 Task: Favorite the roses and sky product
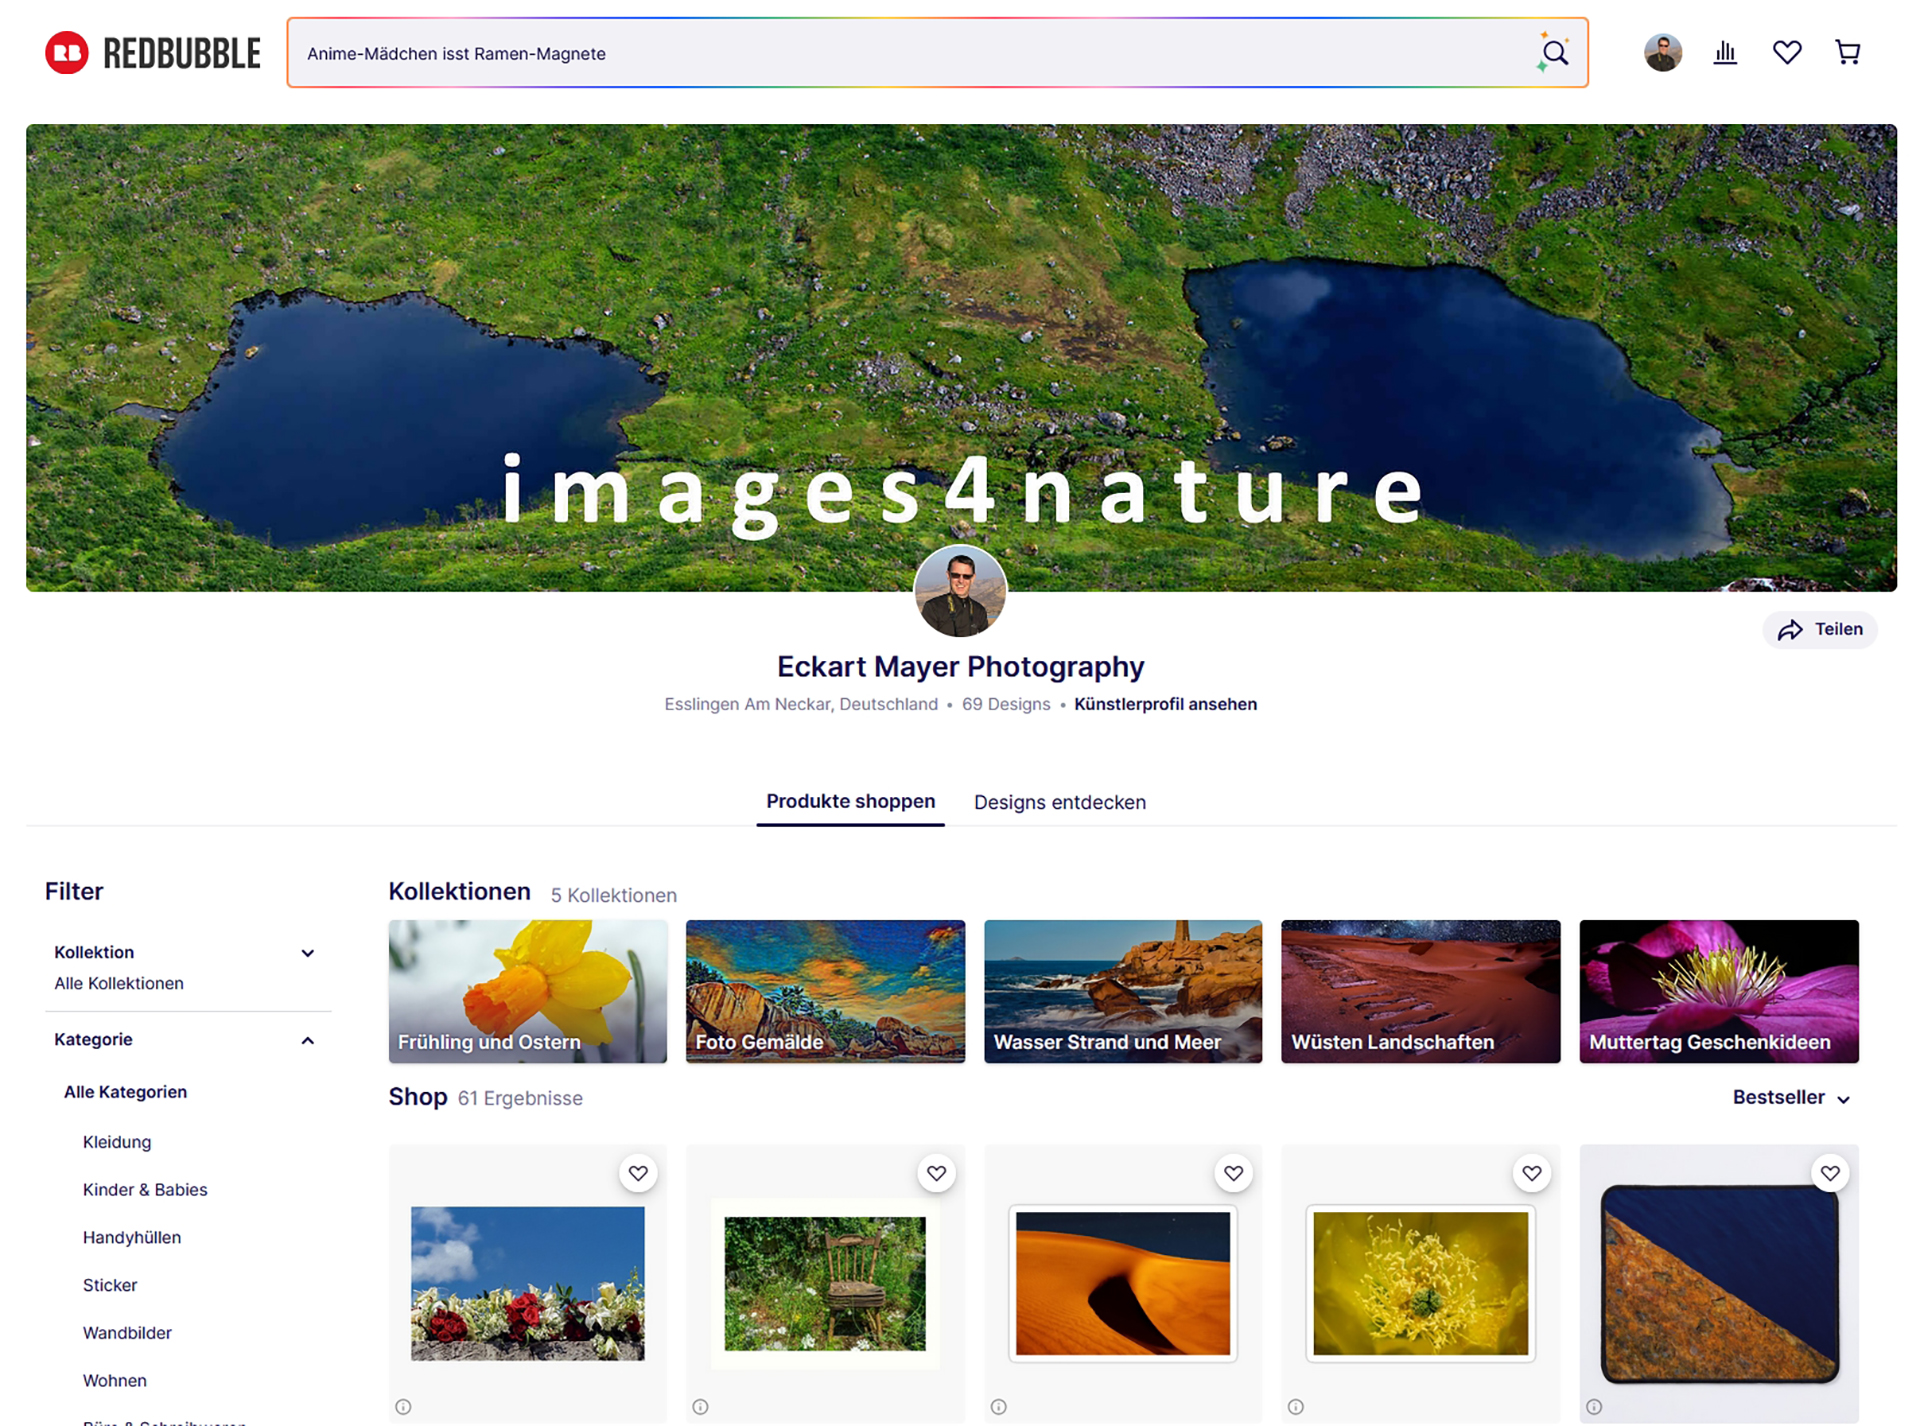coord(638,1173)
